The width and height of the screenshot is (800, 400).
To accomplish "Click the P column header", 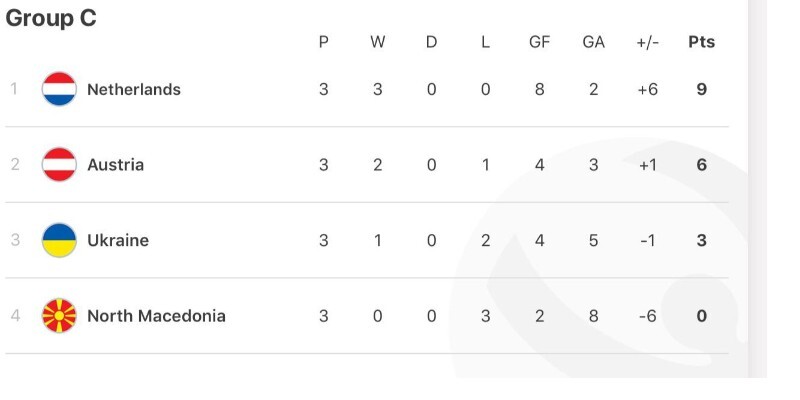I will point(323,42).
